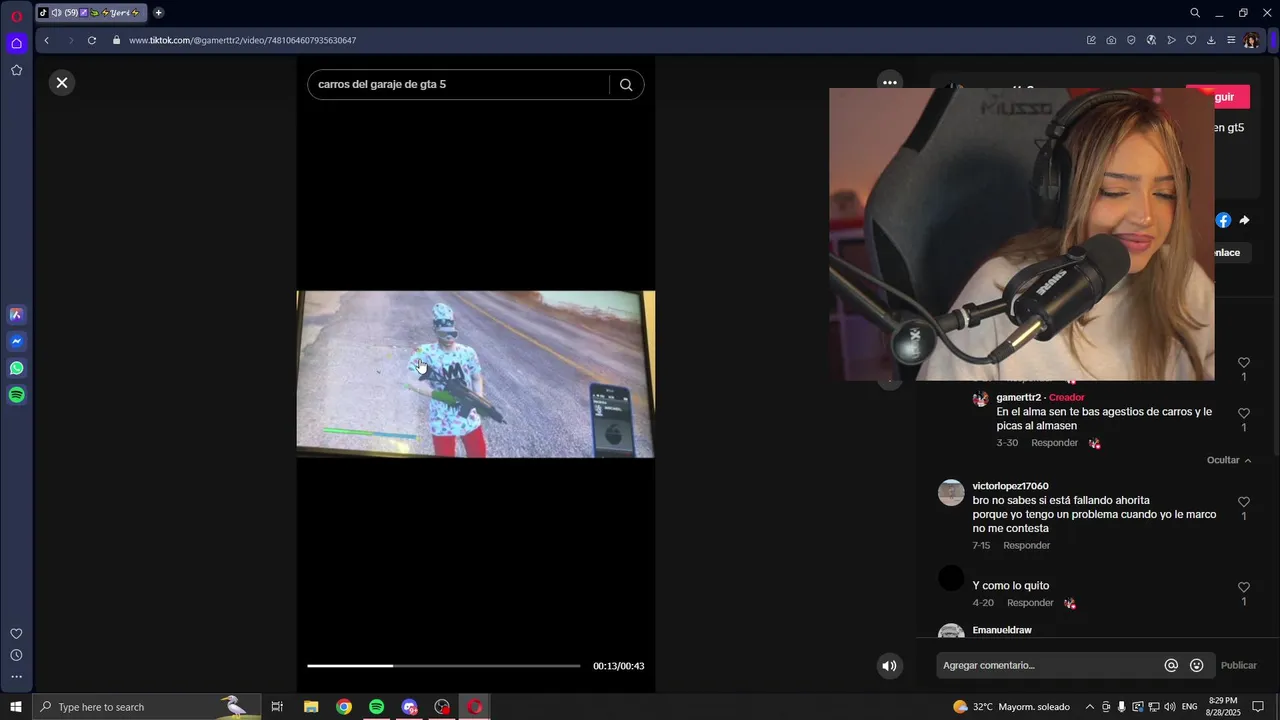Open File Explorer from taskbar

(x=311, y=707)
